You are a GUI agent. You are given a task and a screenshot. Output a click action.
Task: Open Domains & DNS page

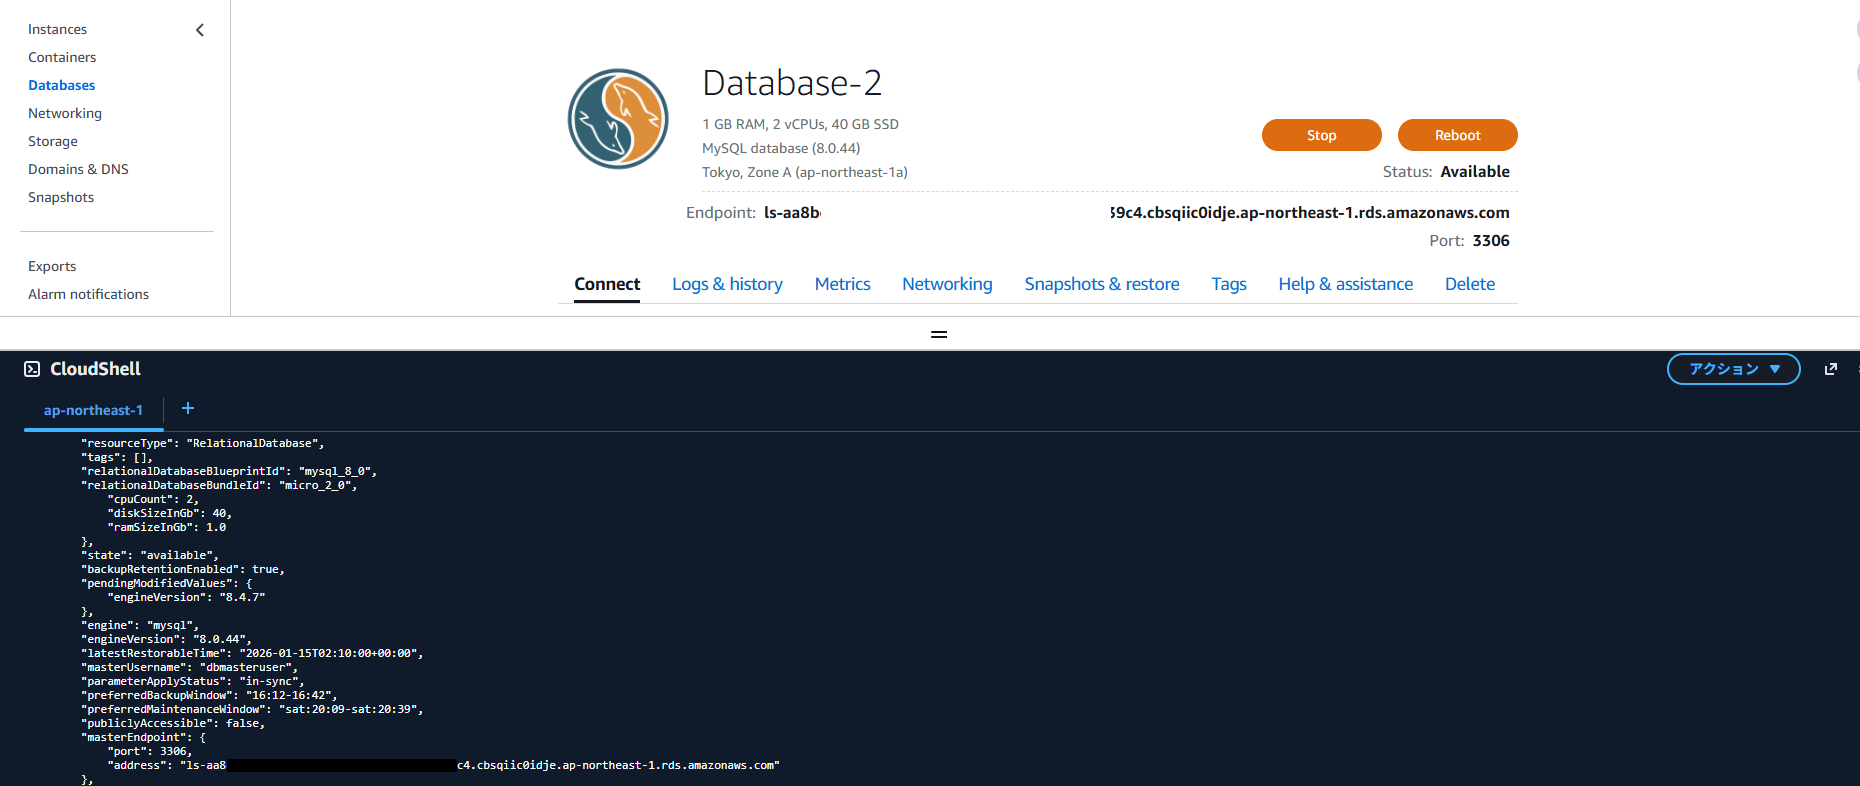78,169
